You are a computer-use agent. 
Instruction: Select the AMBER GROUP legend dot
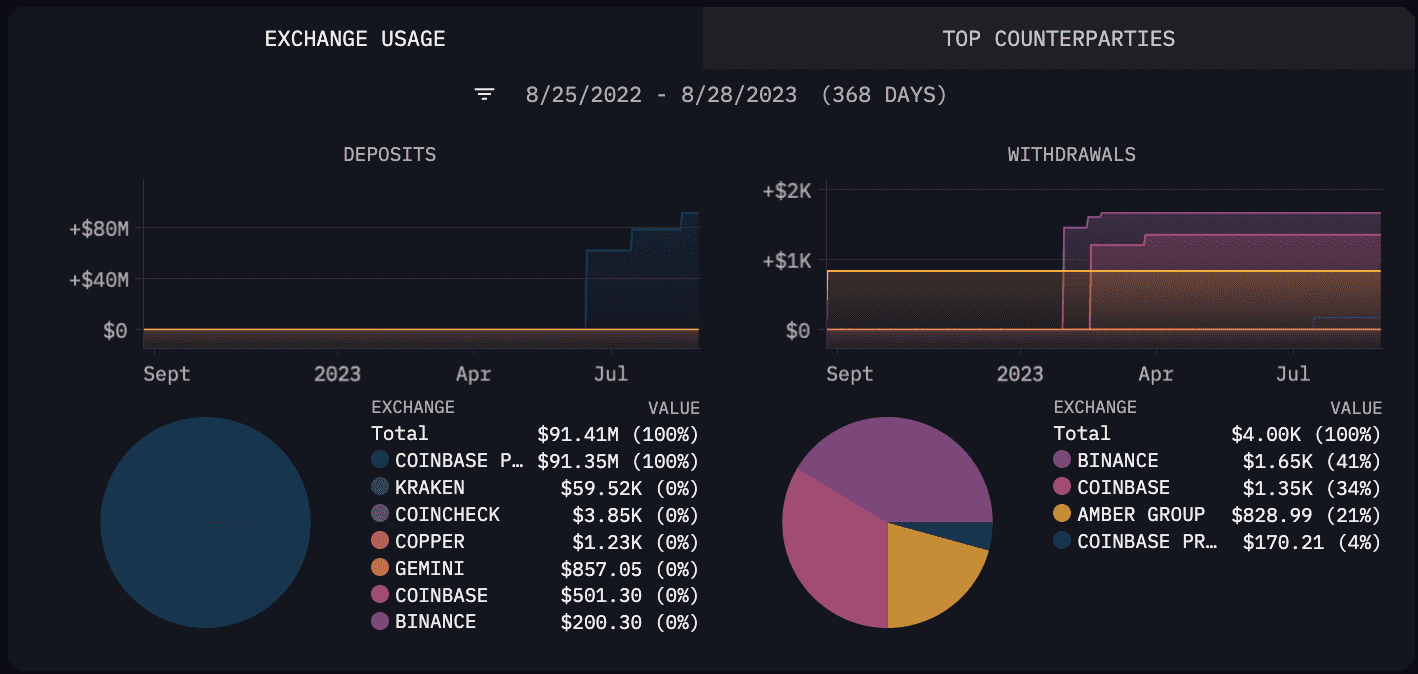1062,514
